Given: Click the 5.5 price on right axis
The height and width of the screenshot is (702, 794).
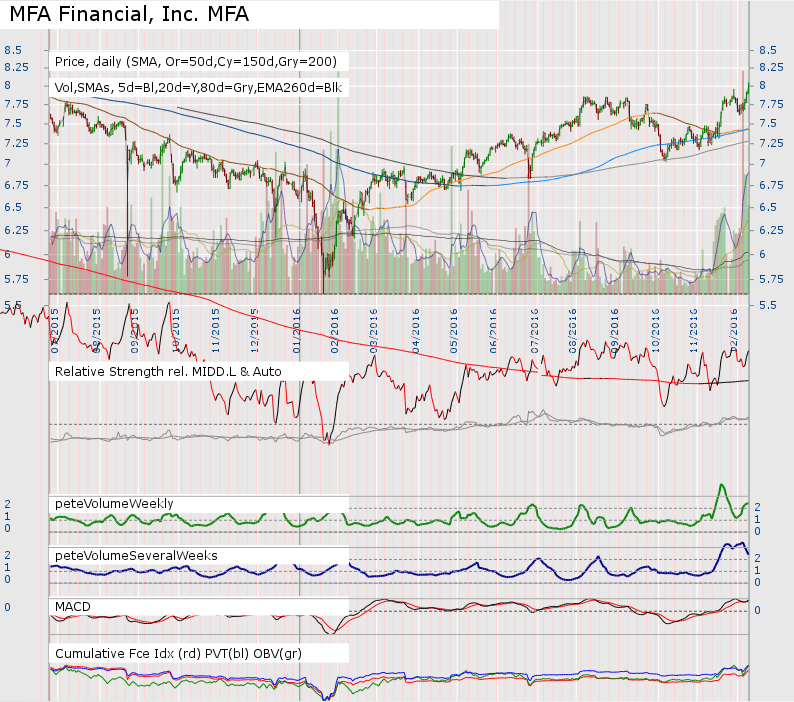Looking at the screenshot, I should [768, 305].
